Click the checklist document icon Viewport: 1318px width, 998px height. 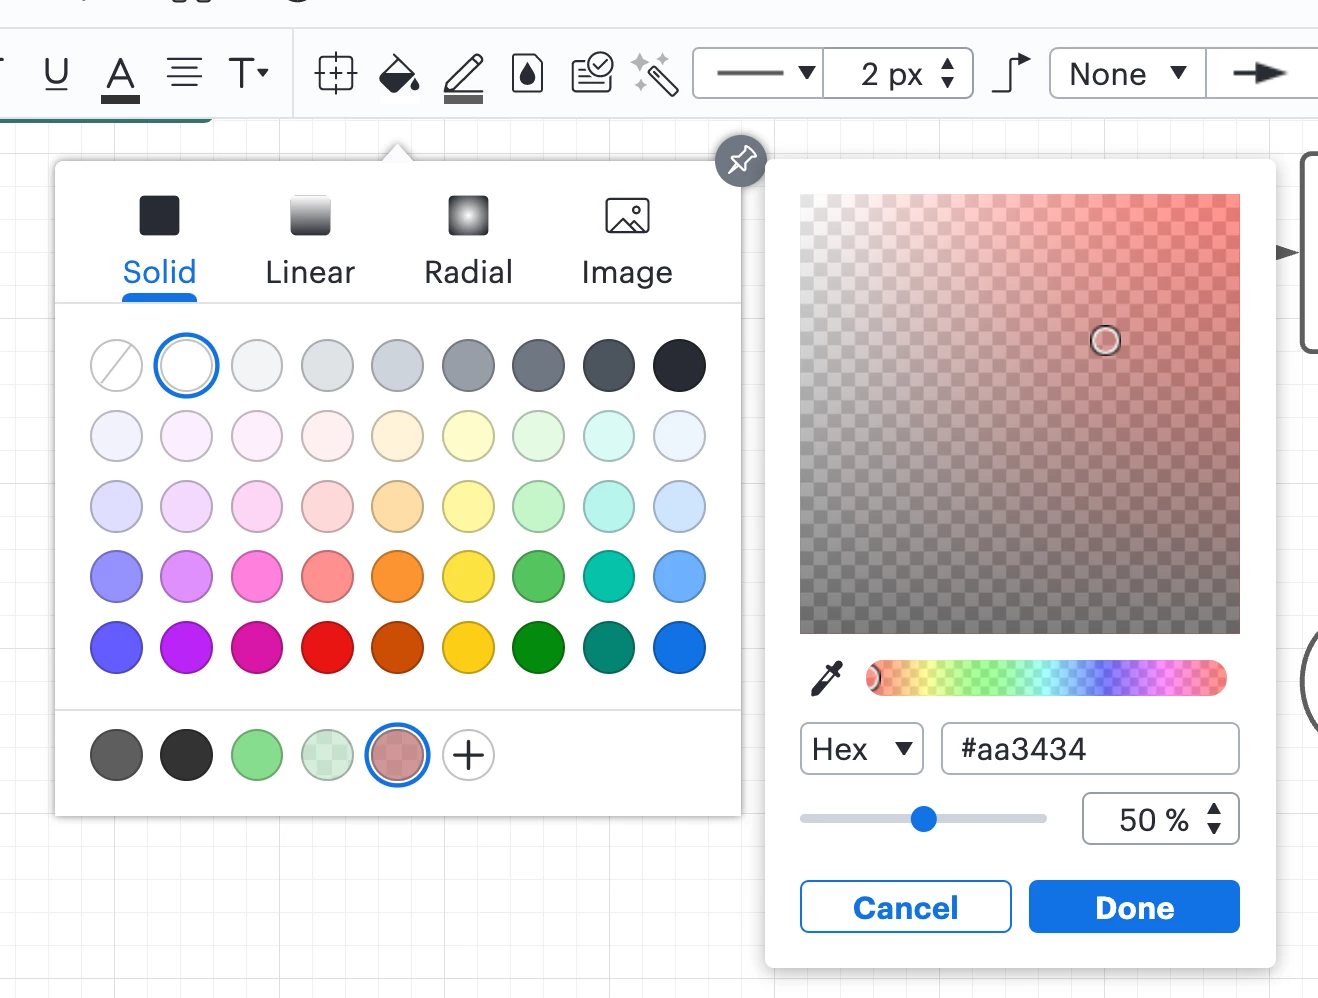pos(591,73)
